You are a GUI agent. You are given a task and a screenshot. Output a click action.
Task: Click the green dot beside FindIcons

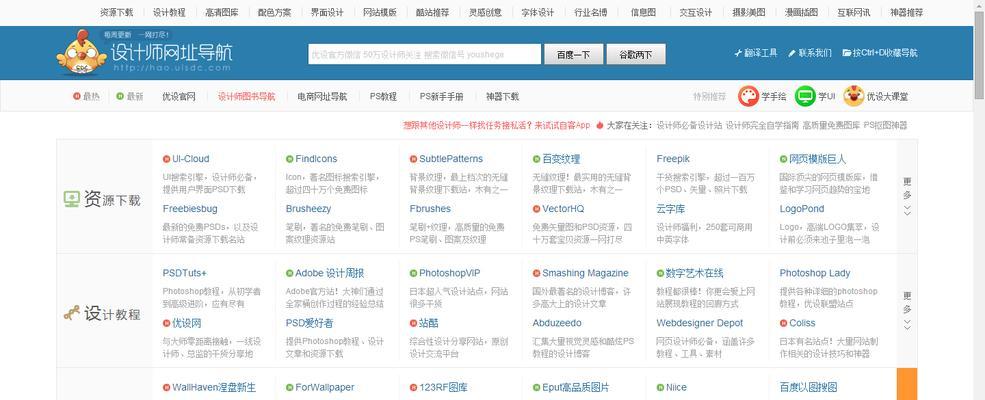tap(290, 159)
